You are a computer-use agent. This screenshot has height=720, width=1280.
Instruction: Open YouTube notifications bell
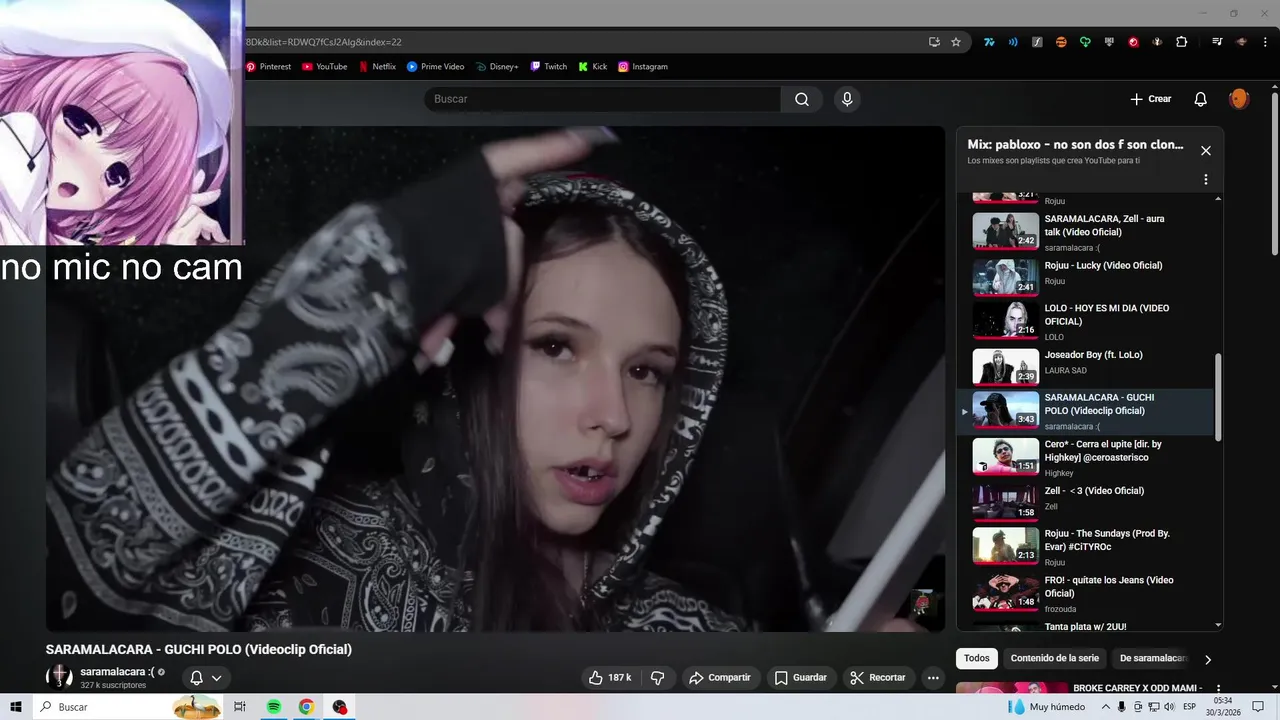click(x=1201, y=99)
